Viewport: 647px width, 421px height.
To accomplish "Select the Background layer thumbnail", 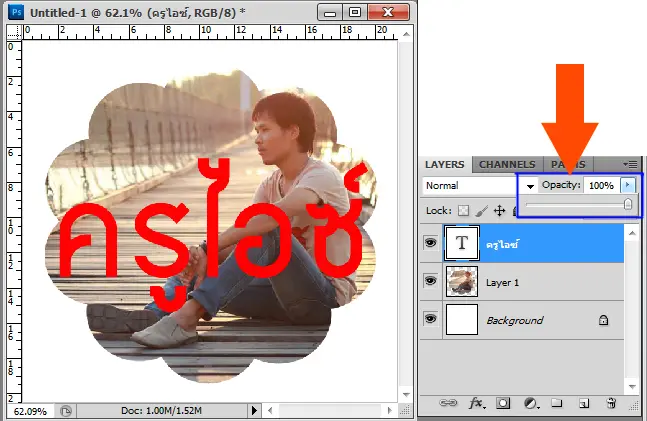I will click(x=462, y=319).
